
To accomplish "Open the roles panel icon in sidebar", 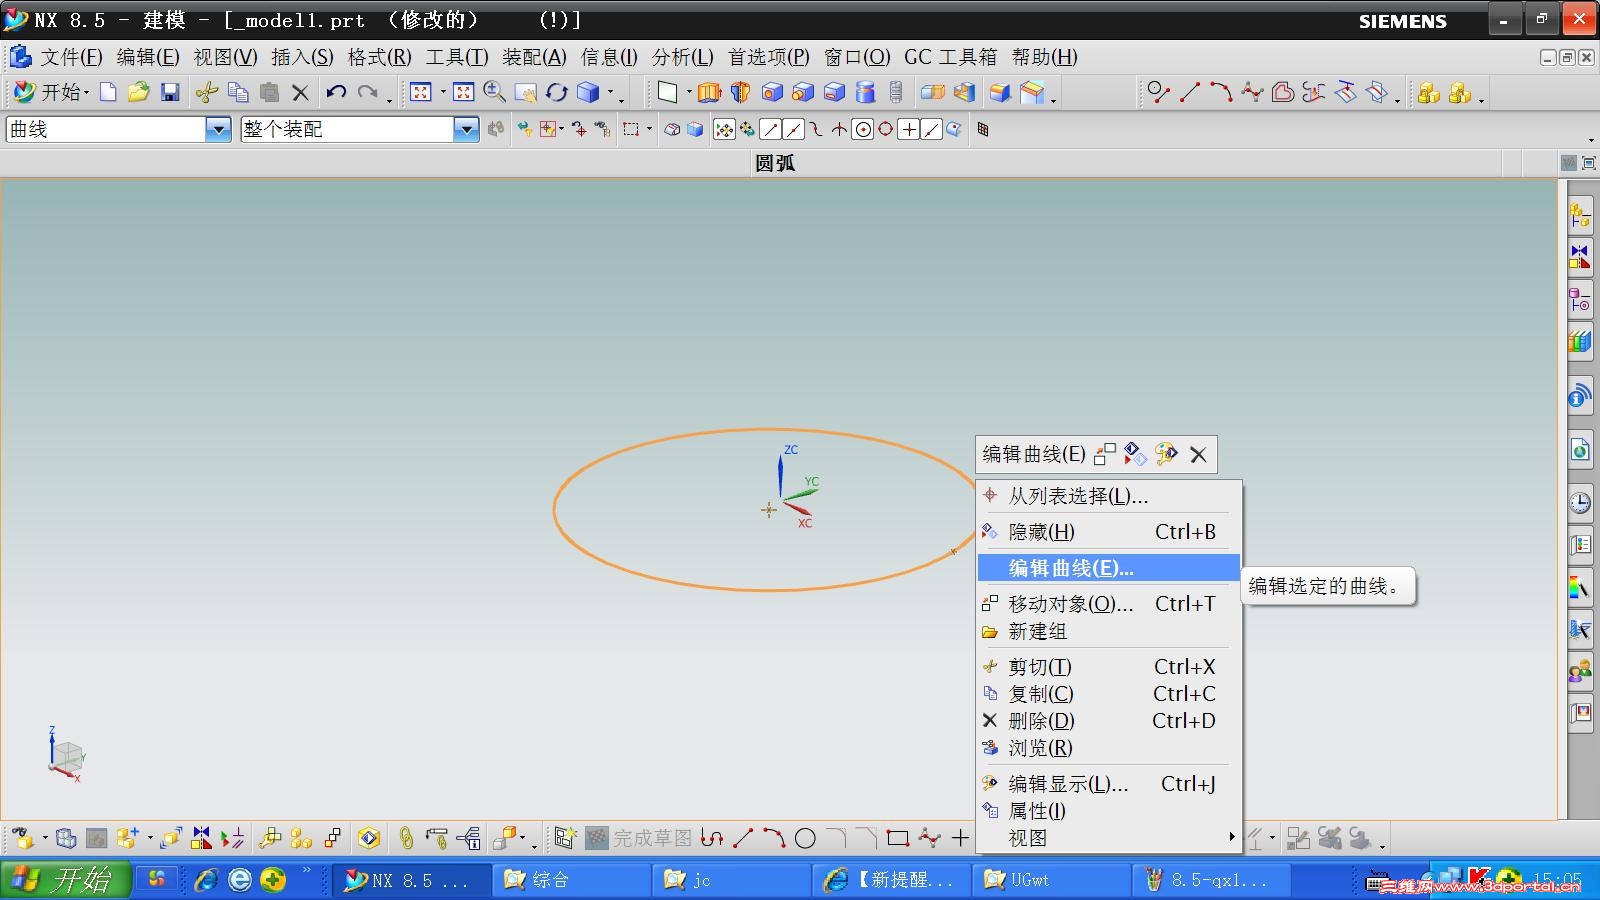I will pos(1580,671).
